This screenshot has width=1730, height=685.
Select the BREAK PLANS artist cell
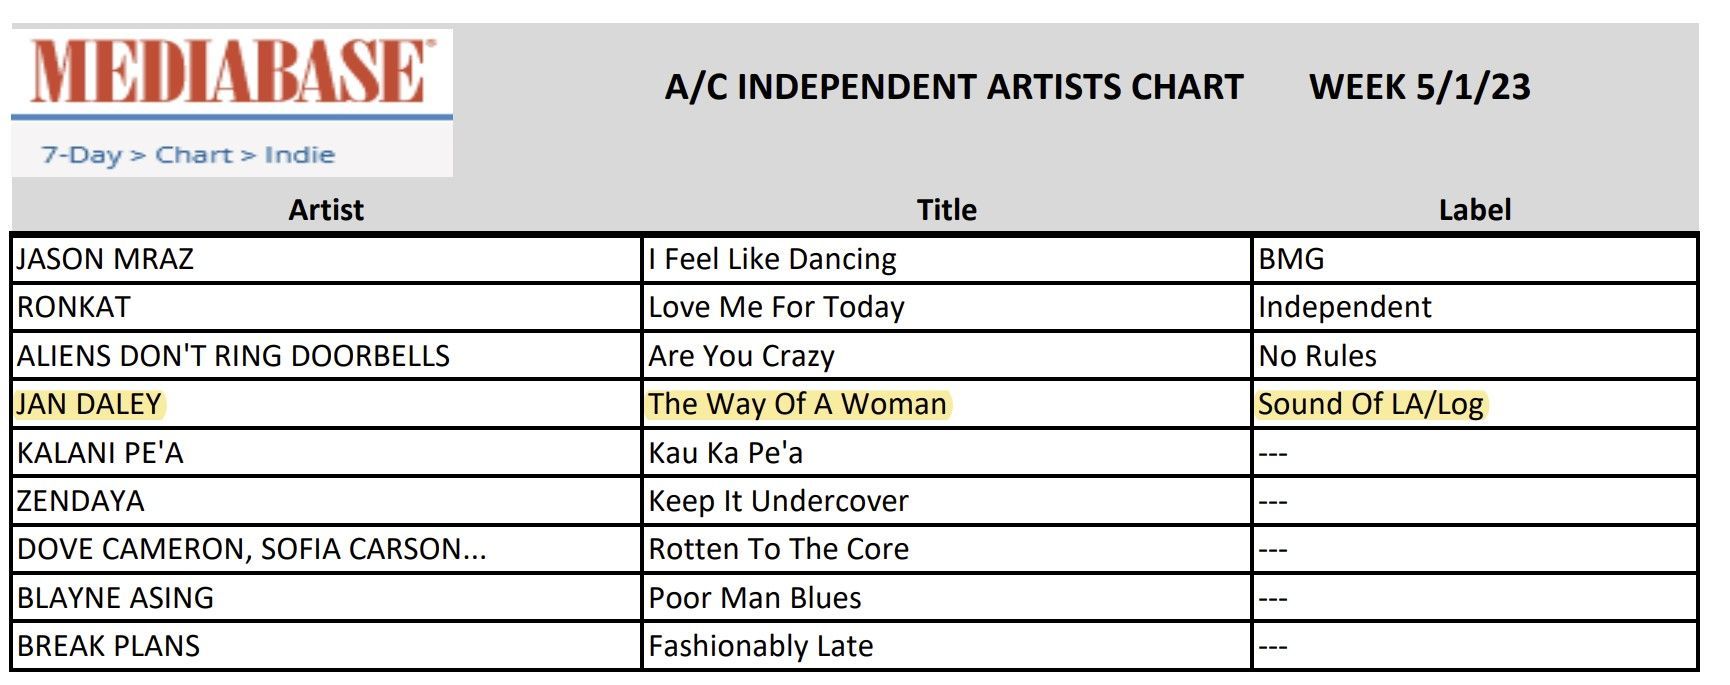[x=108, y=646]
